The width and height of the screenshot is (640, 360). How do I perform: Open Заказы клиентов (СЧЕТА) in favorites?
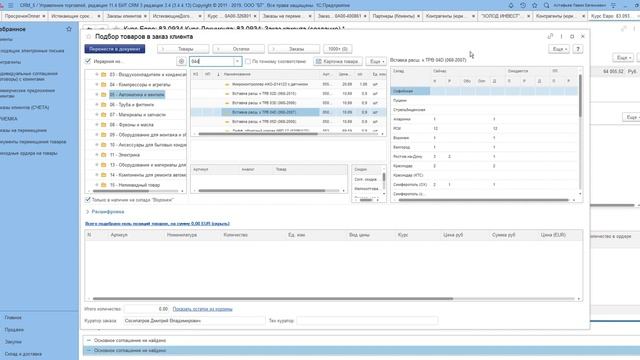24,107
